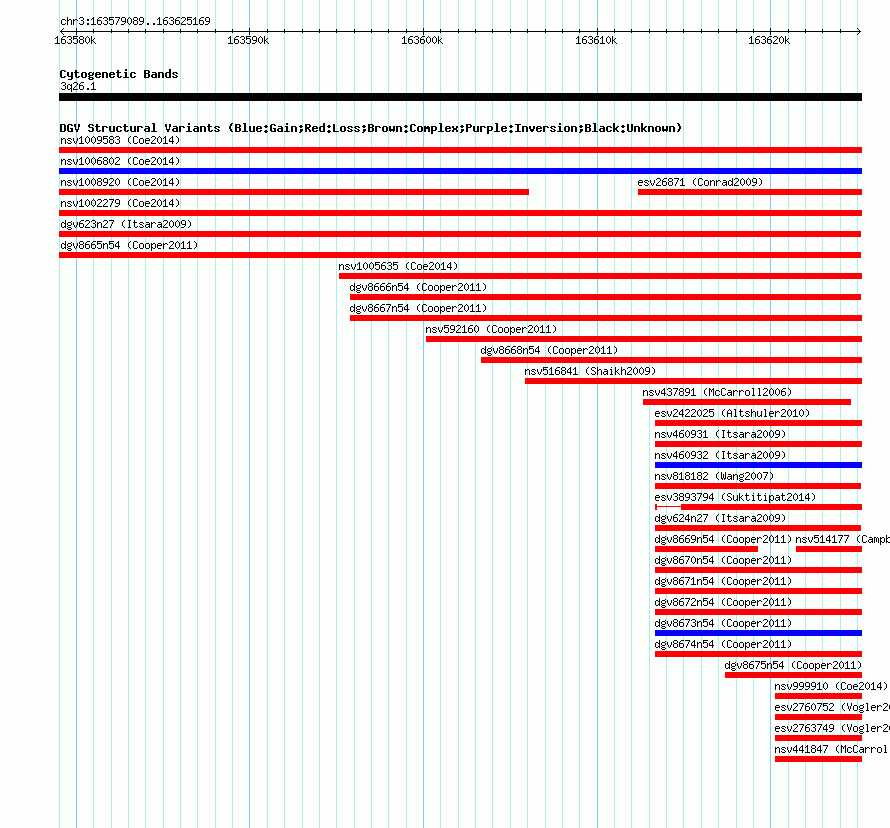This screenshot has width=890, height=828.
Task: Select dgv8671n54 (Cooper2011) label
Action: 723,581
